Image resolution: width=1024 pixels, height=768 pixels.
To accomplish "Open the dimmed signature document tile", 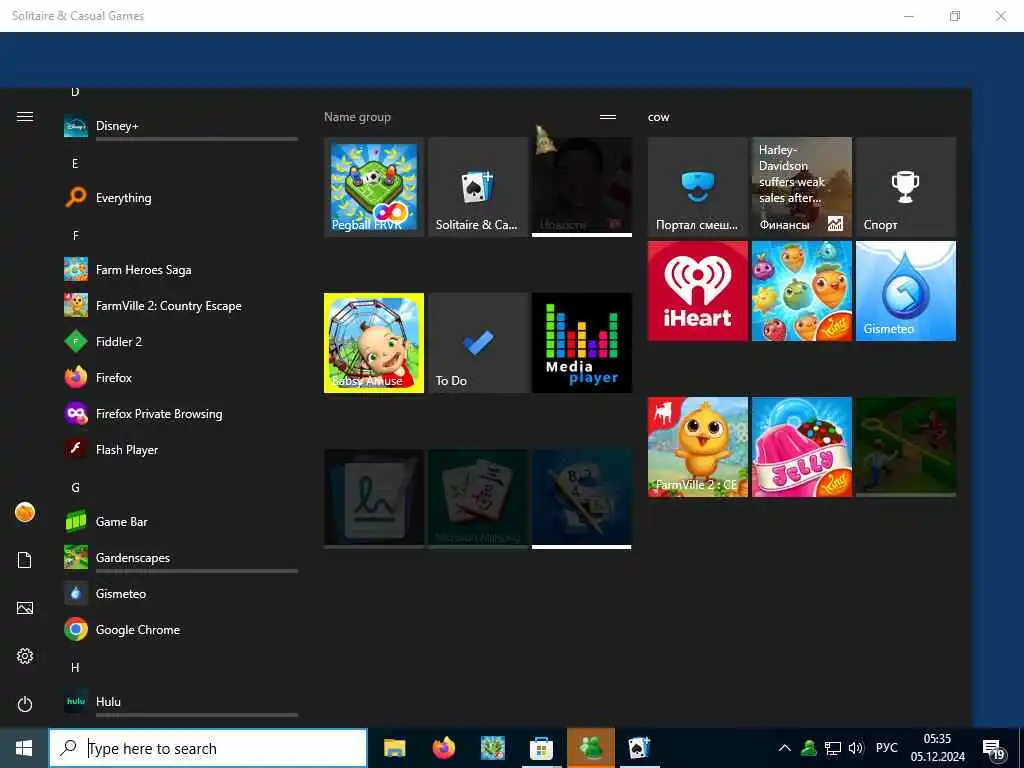I will click(x=374, y=498).
